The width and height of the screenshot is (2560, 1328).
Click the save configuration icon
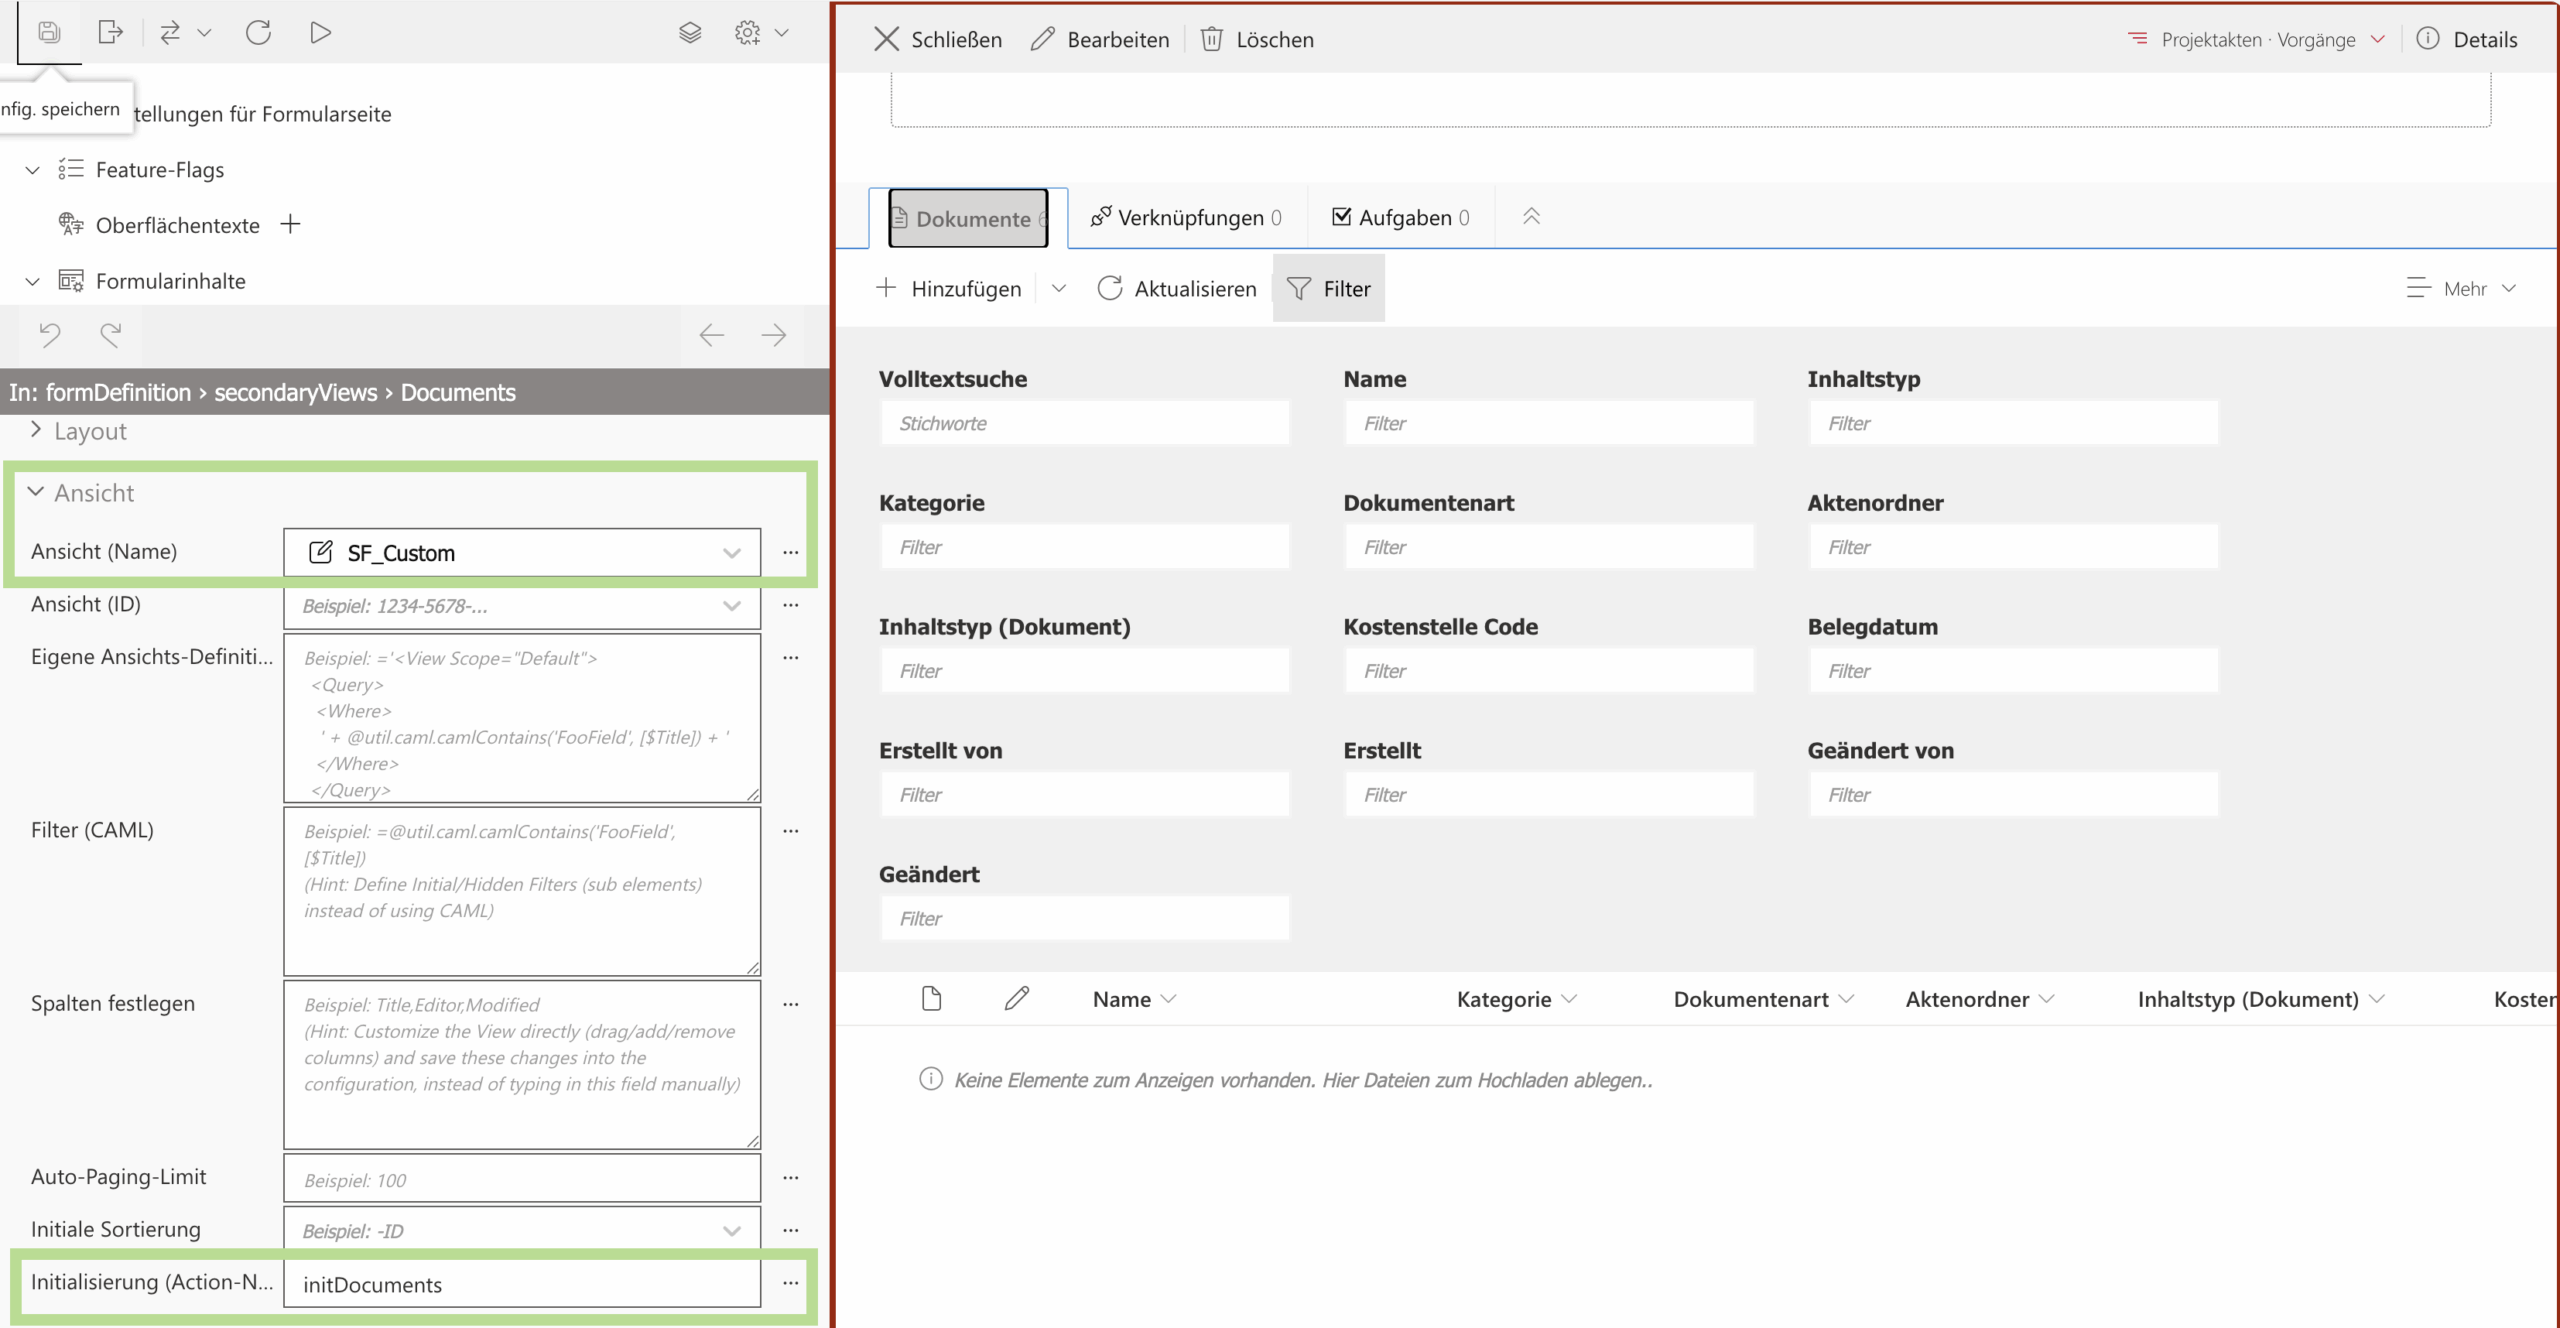click(49, 32)
